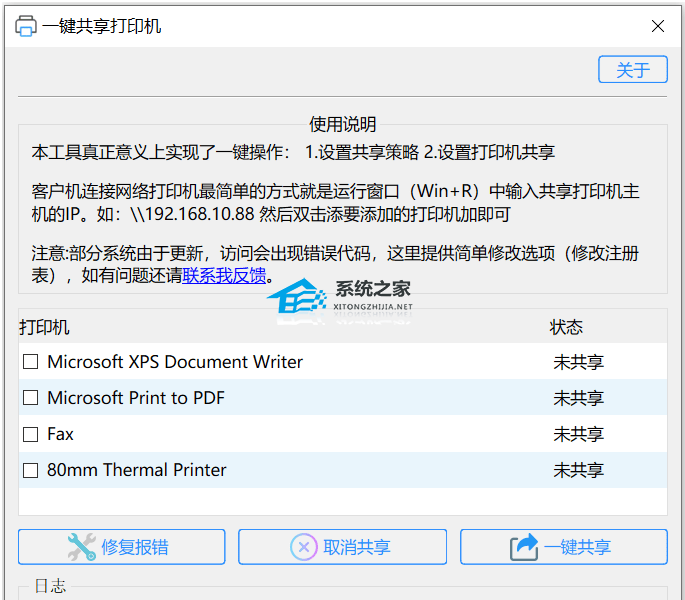Tick the Fax printer checkbox
Viewport: 685px width, 600px height.
pos(30,434)
